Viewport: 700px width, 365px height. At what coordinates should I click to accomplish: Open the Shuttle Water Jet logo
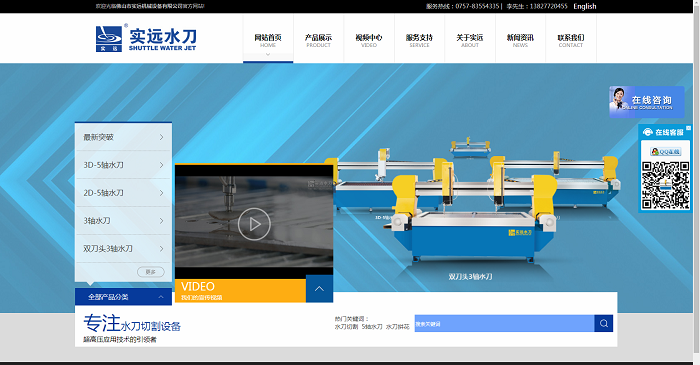click(146, 38)
